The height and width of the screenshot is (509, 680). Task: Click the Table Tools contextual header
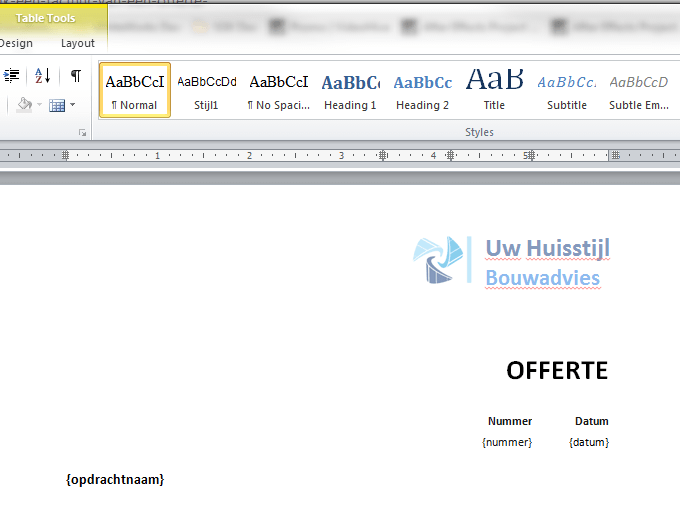(x=46, y=18)
